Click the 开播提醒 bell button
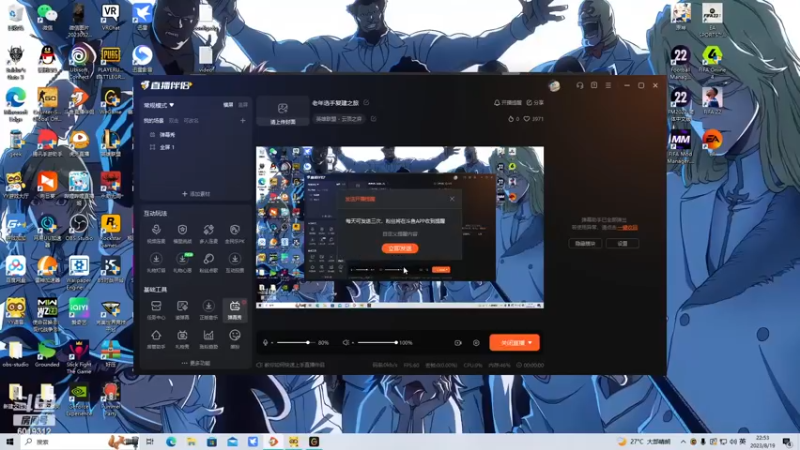This screenshot has width=800, height=450. coord(508,103)
